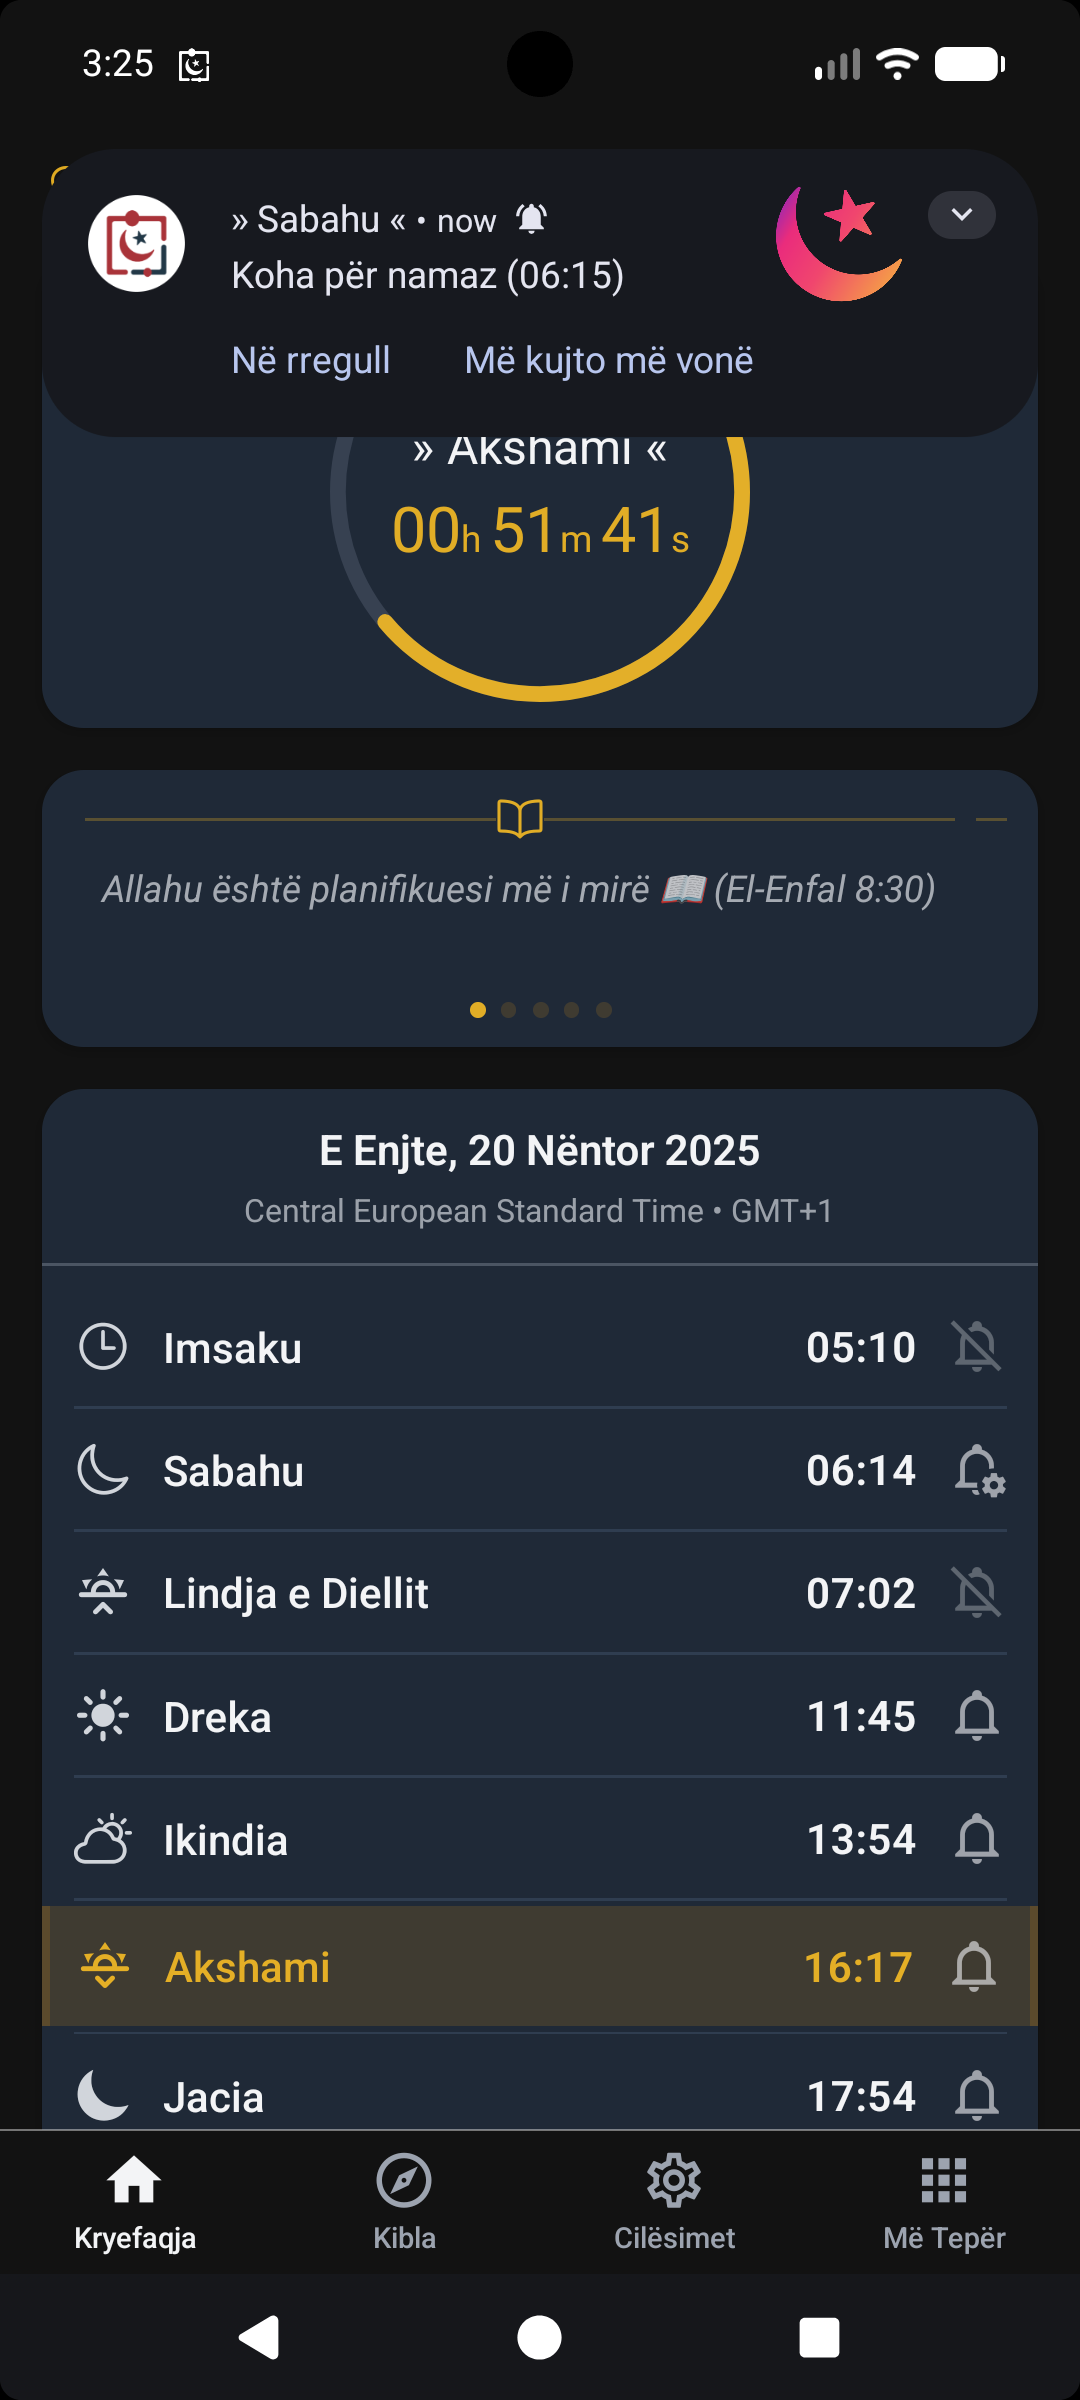Tap 'Më kujto më vonë' to snooze
The image size is (1080, 2400).
608,361
